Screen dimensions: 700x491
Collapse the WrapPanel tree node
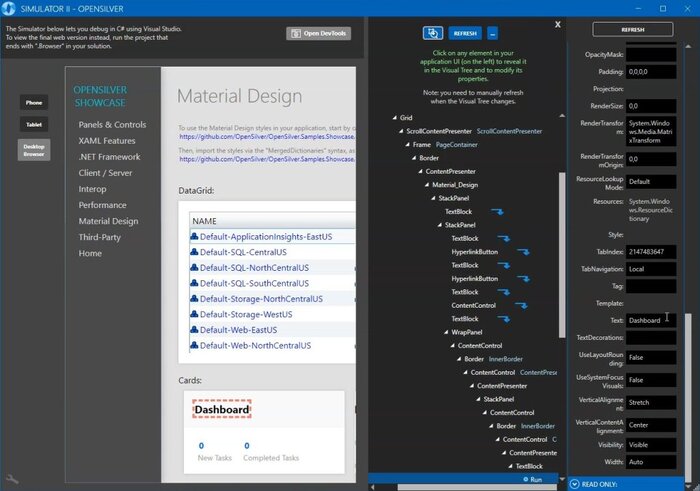click(x=446, y=332)
